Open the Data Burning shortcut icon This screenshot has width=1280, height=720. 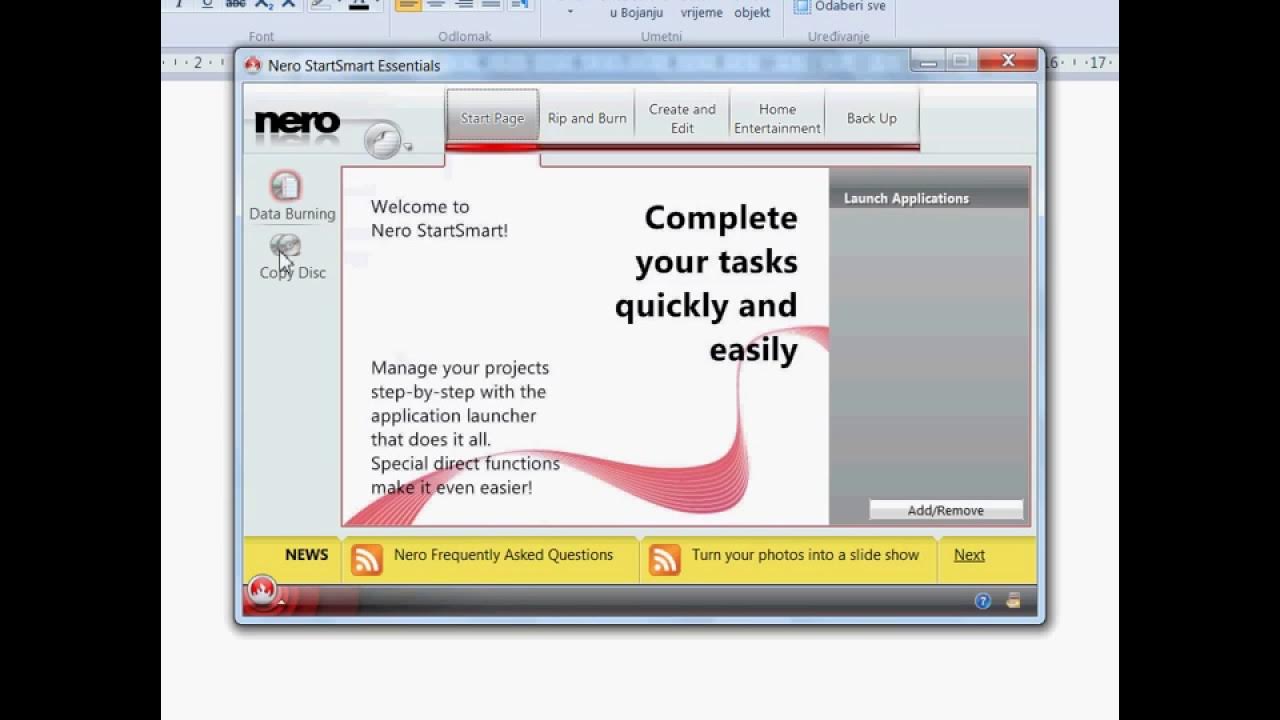tap(286, 185)
